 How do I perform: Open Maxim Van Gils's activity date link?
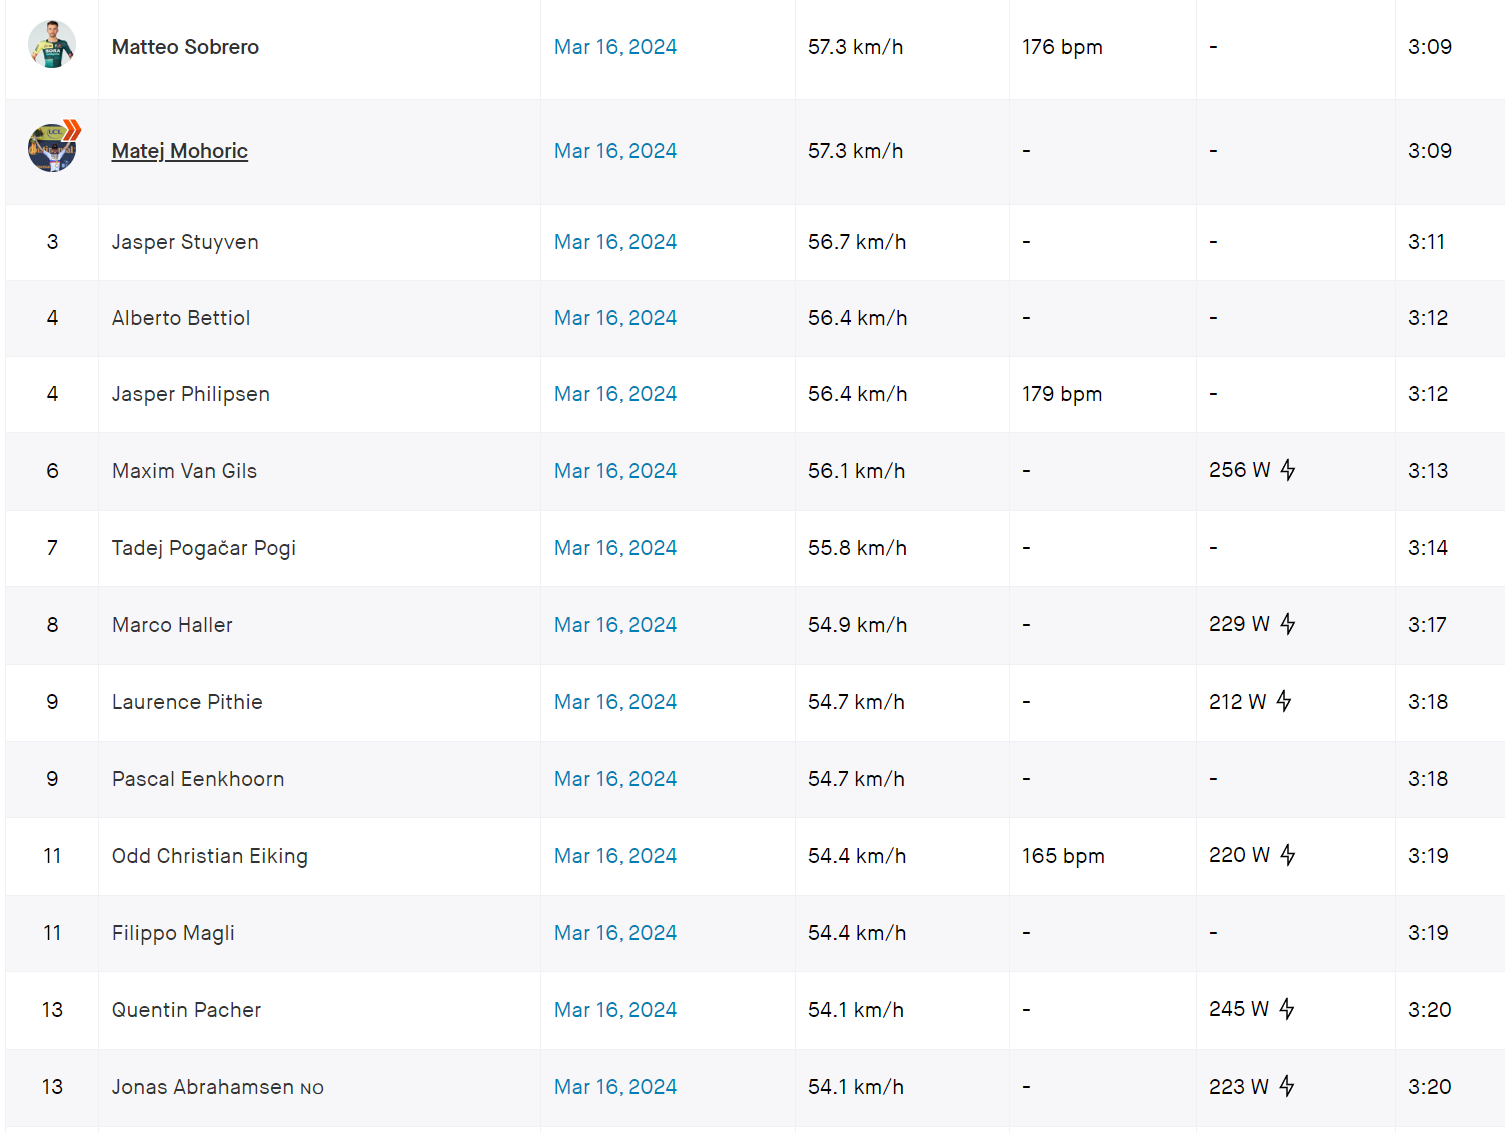(615, 471)
